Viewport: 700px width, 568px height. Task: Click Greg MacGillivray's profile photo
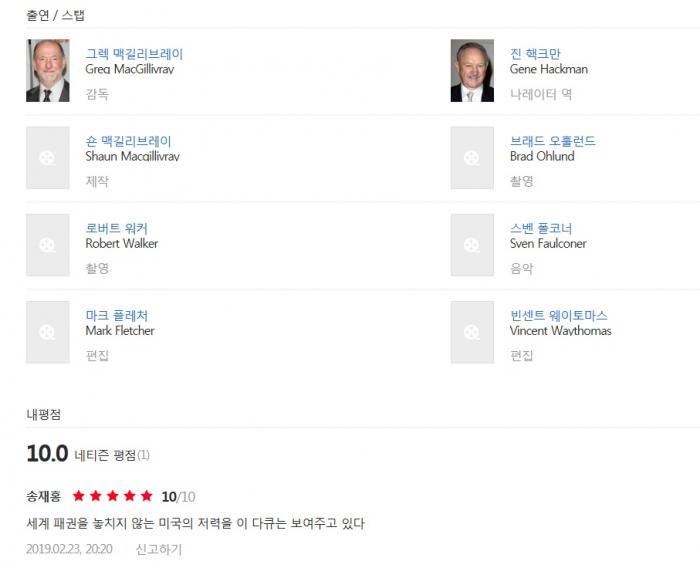47,71
